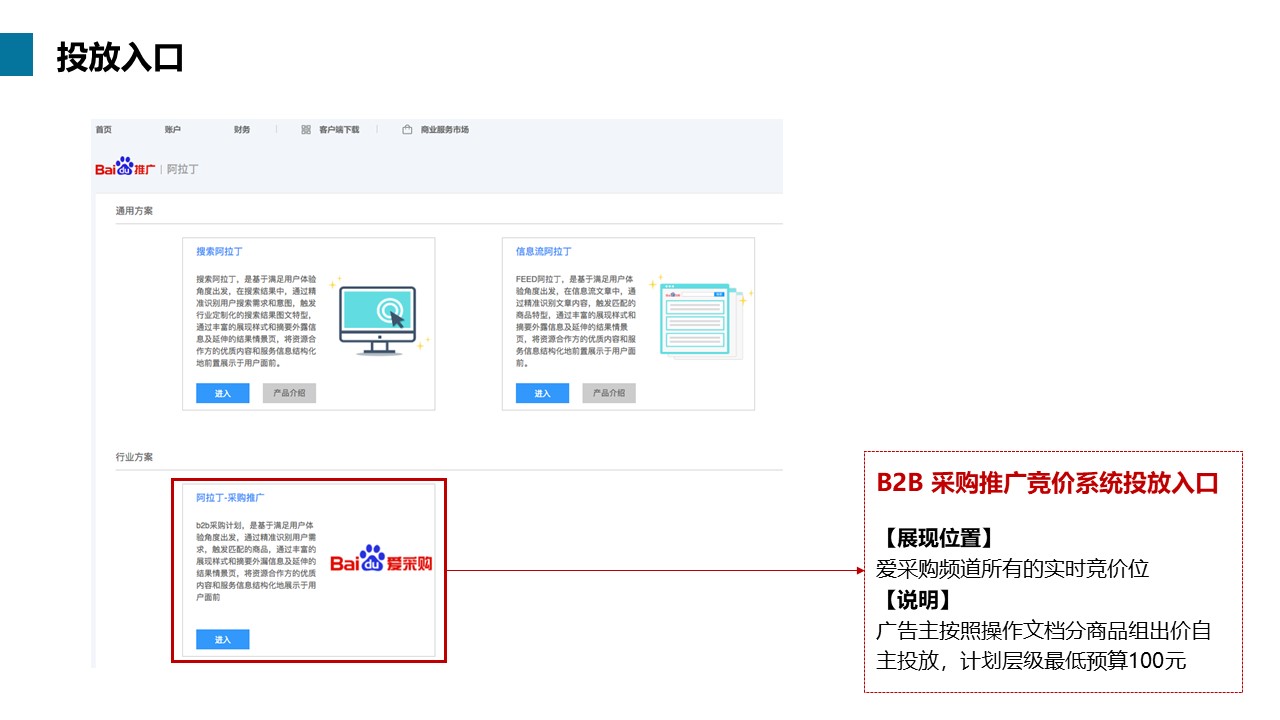1280x720 pixels.
Task: Click the Baidu 推广 logo
Action: click(x=126, y=168)
